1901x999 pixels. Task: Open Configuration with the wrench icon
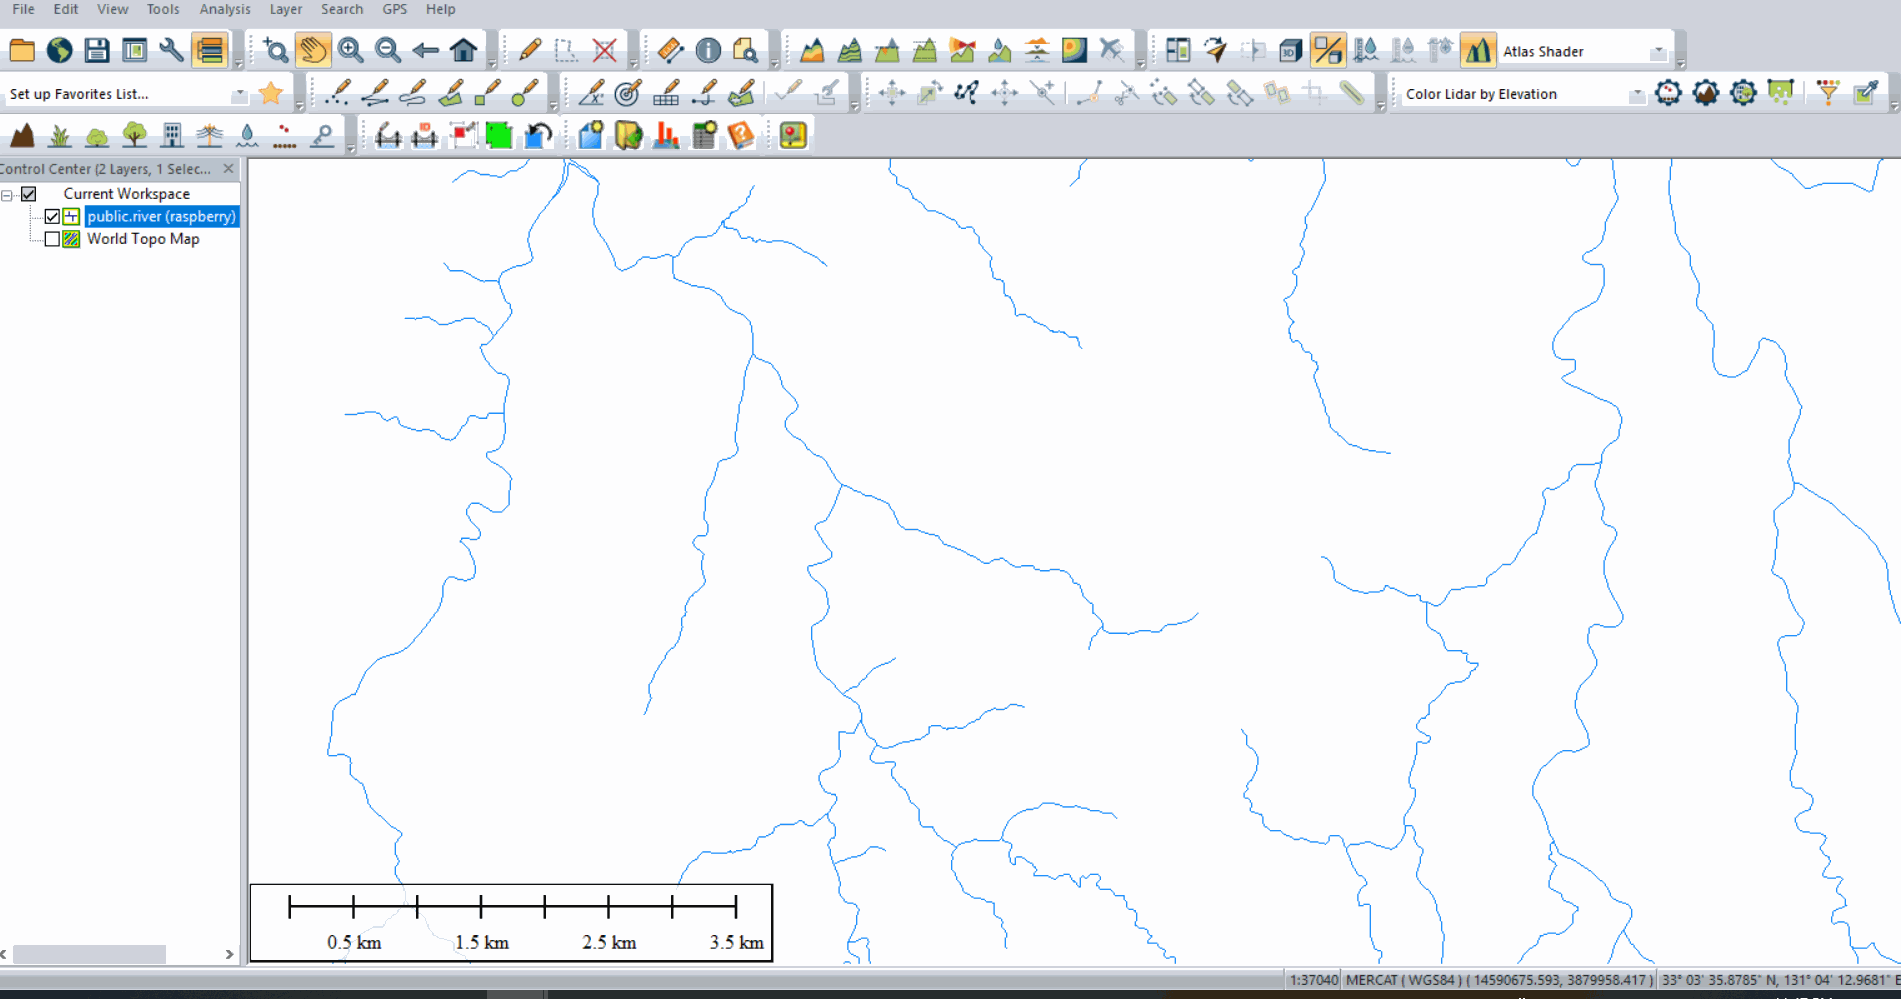[172, 50]
